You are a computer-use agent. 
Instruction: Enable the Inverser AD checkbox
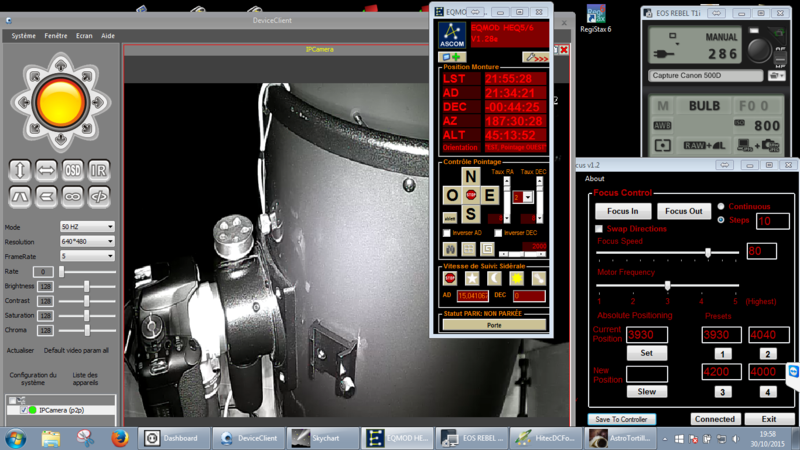(447, 233)
